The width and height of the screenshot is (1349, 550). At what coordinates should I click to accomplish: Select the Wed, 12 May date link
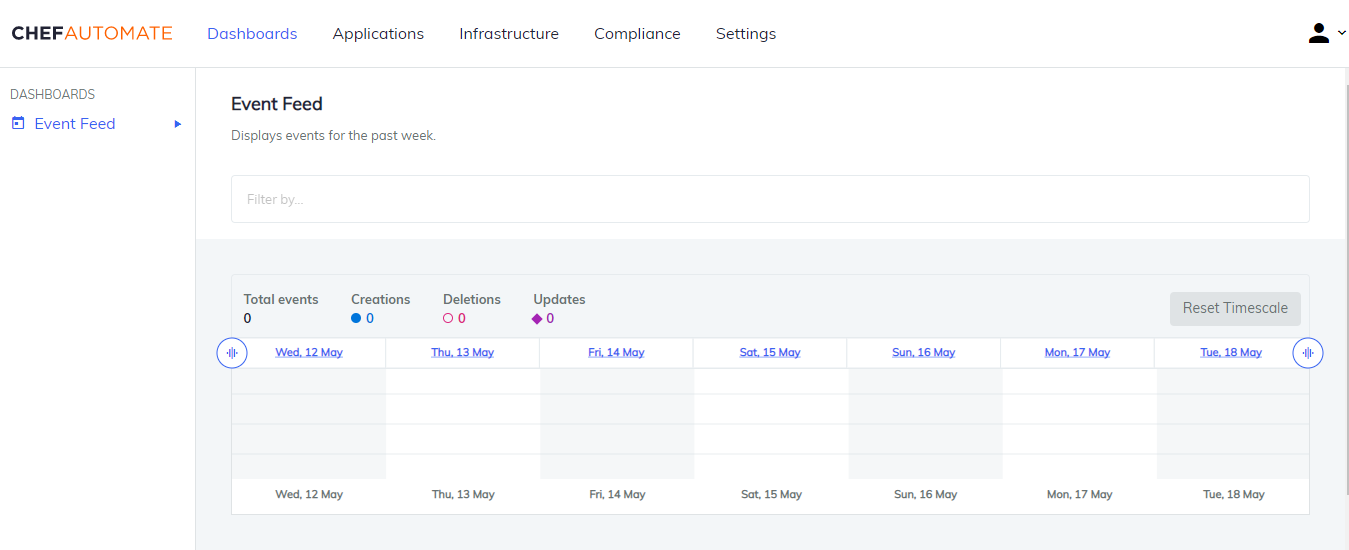(x=309, y=353)
